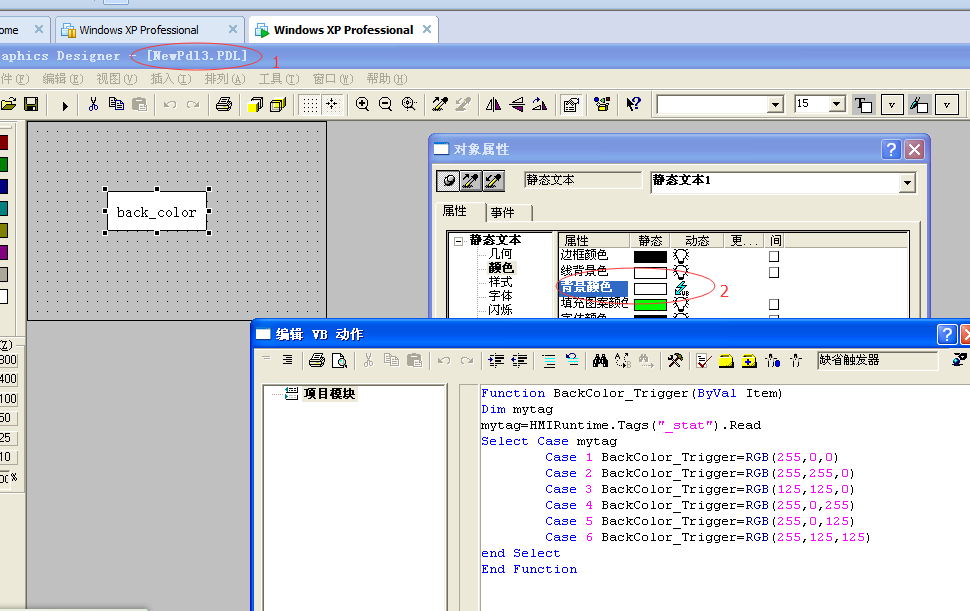Image resolution: width=970 pixels, height=611 pixels.
Task: Open print preview in VB editor toolbar
Action: pos(340,360)
